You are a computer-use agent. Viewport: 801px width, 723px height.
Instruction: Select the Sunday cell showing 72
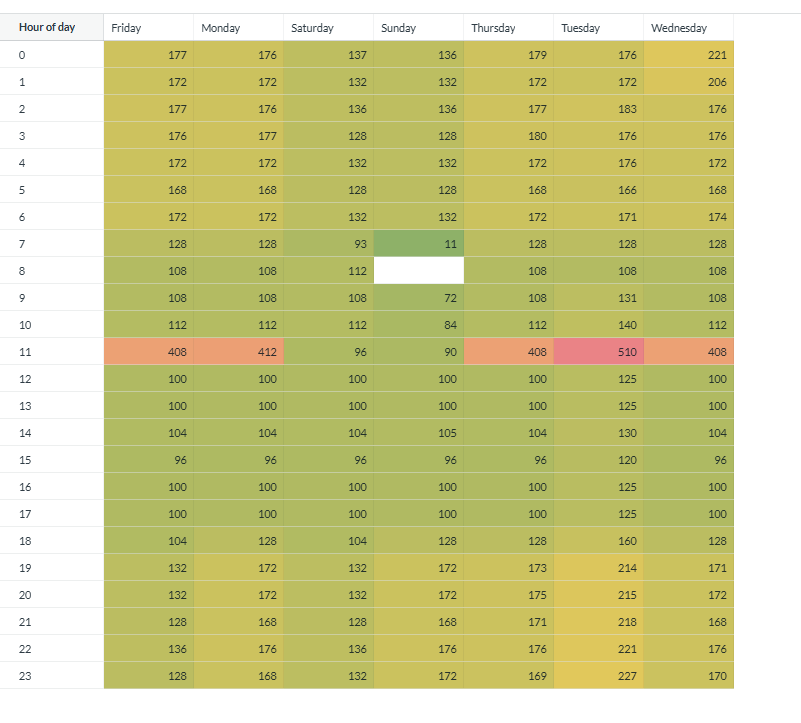pos(418,298)
